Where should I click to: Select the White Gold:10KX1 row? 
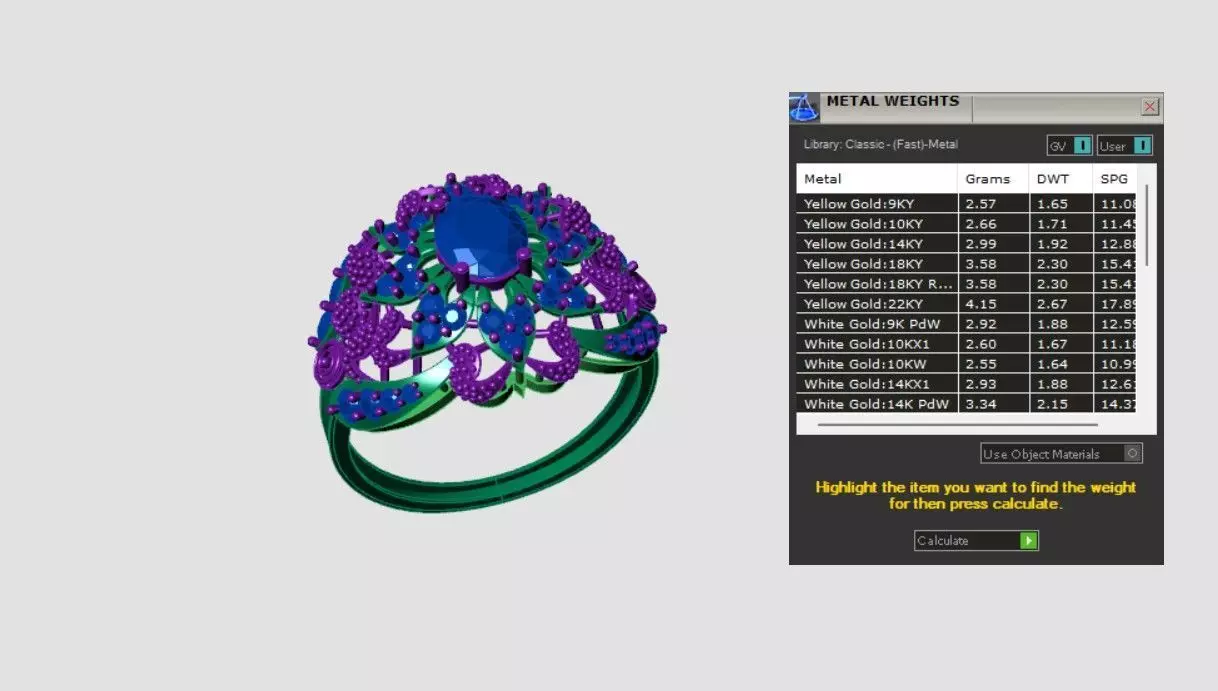(967, 344)
